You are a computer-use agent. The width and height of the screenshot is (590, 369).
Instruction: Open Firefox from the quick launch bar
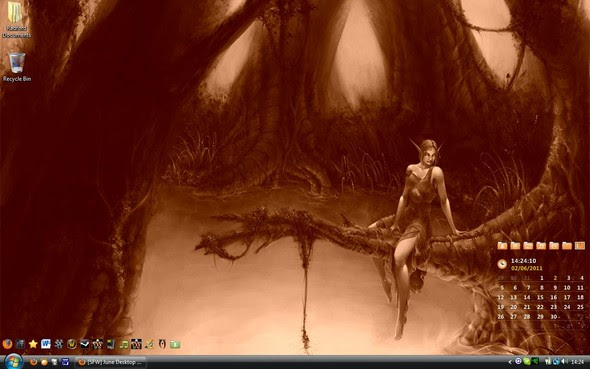tap(33, 362)
